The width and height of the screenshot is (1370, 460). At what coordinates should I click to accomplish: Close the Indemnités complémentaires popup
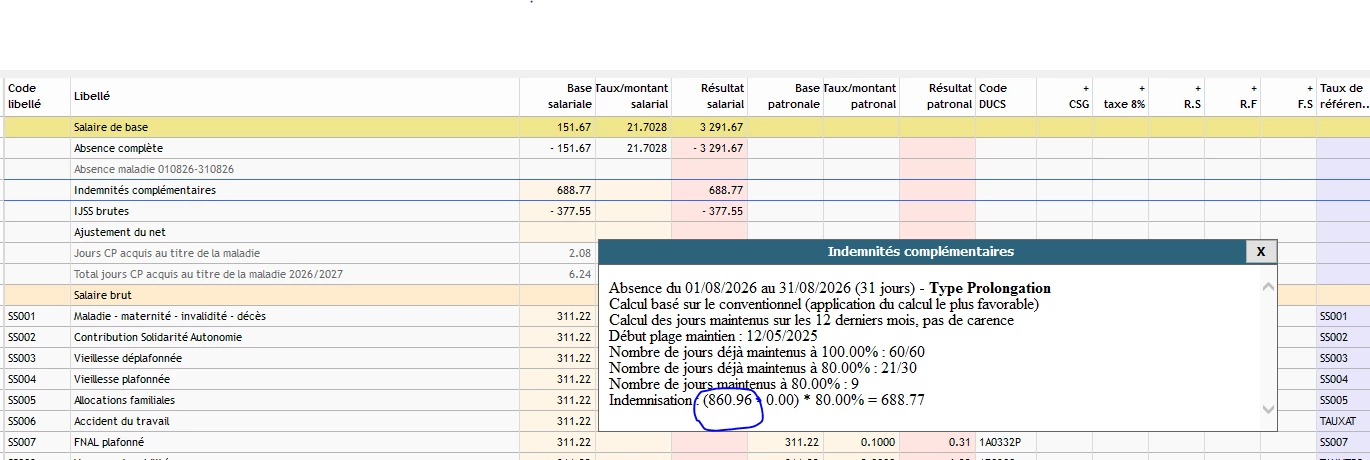(1260, 252)
